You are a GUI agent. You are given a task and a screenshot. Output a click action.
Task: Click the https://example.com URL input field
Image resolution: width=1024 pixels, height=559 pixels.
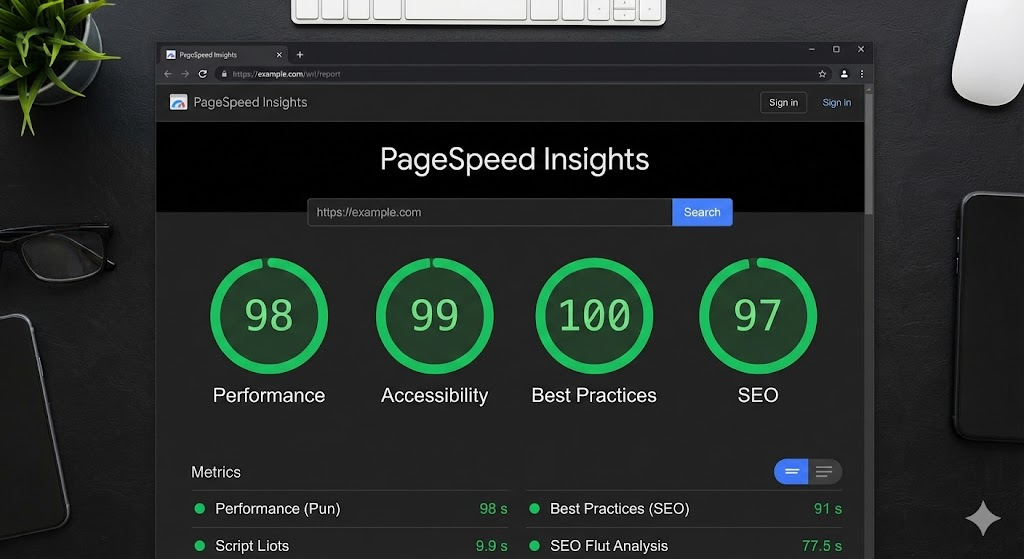pyautogui.click(x=490, y=212)
